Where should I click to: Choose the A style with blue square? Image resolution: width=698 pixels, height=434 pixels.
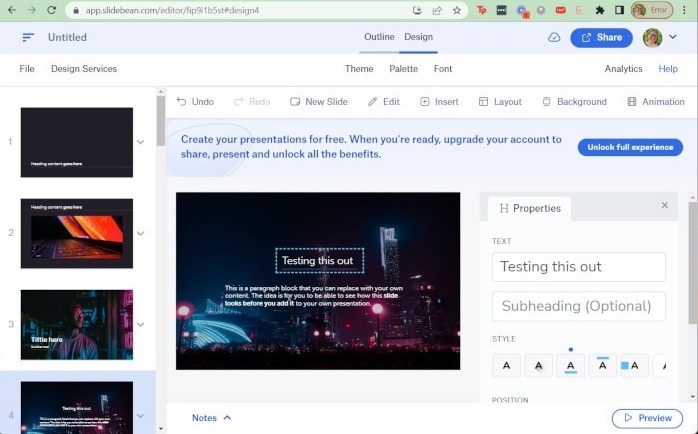[634, 365]
